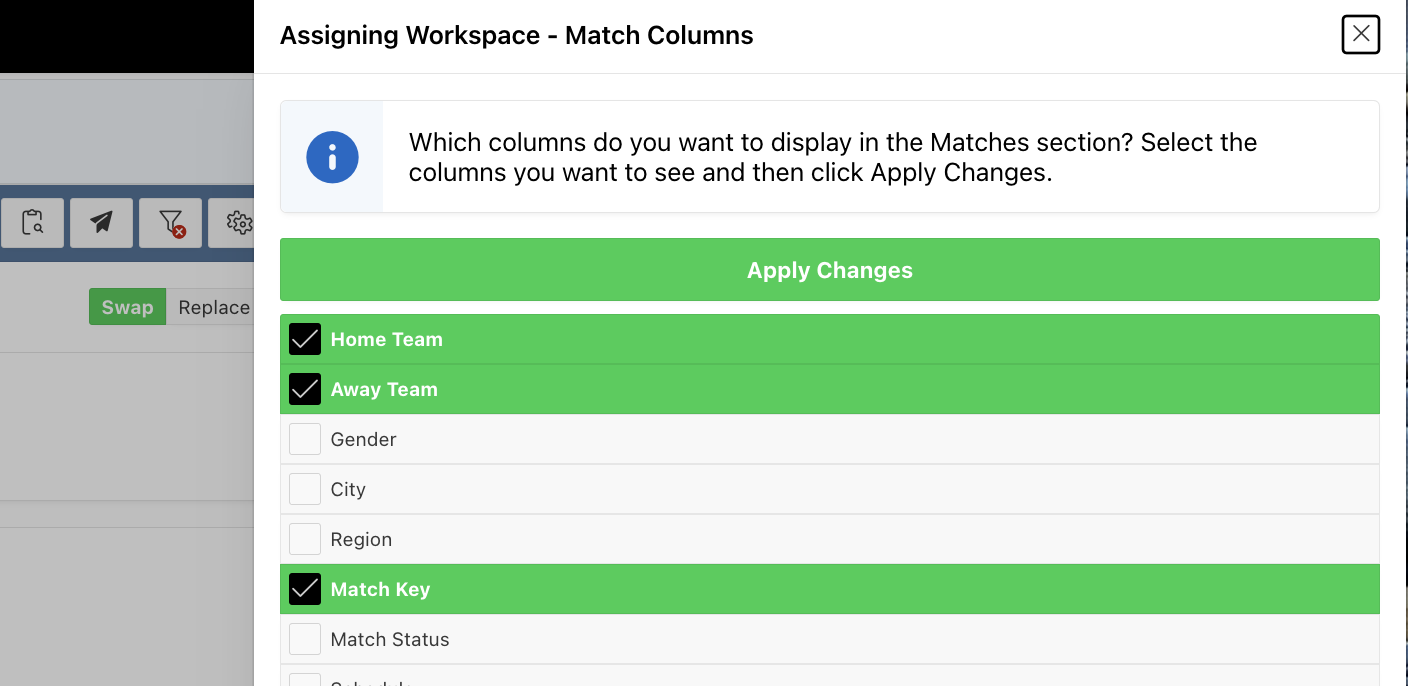
Task: Tick the City column checkbox
Action: click(x=305, y=490)
